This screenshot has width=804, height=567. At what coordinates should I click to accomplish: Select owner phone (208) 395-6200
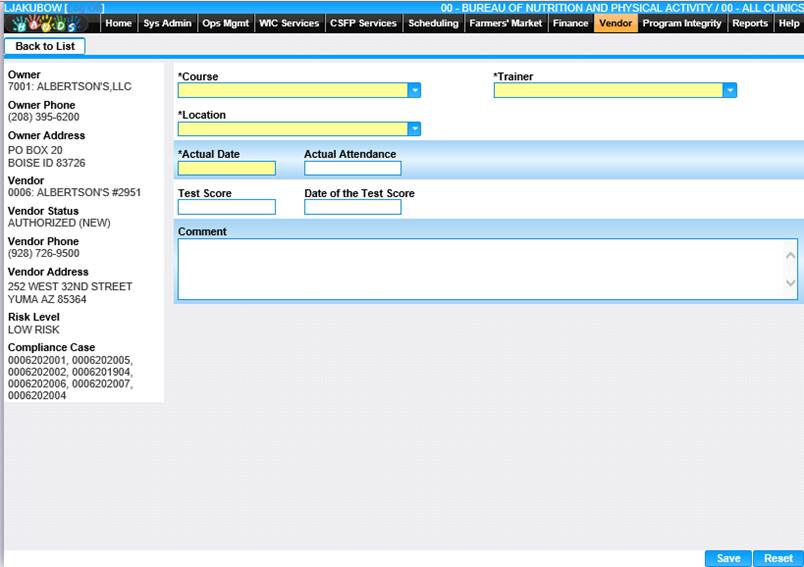tap(44, 117)
